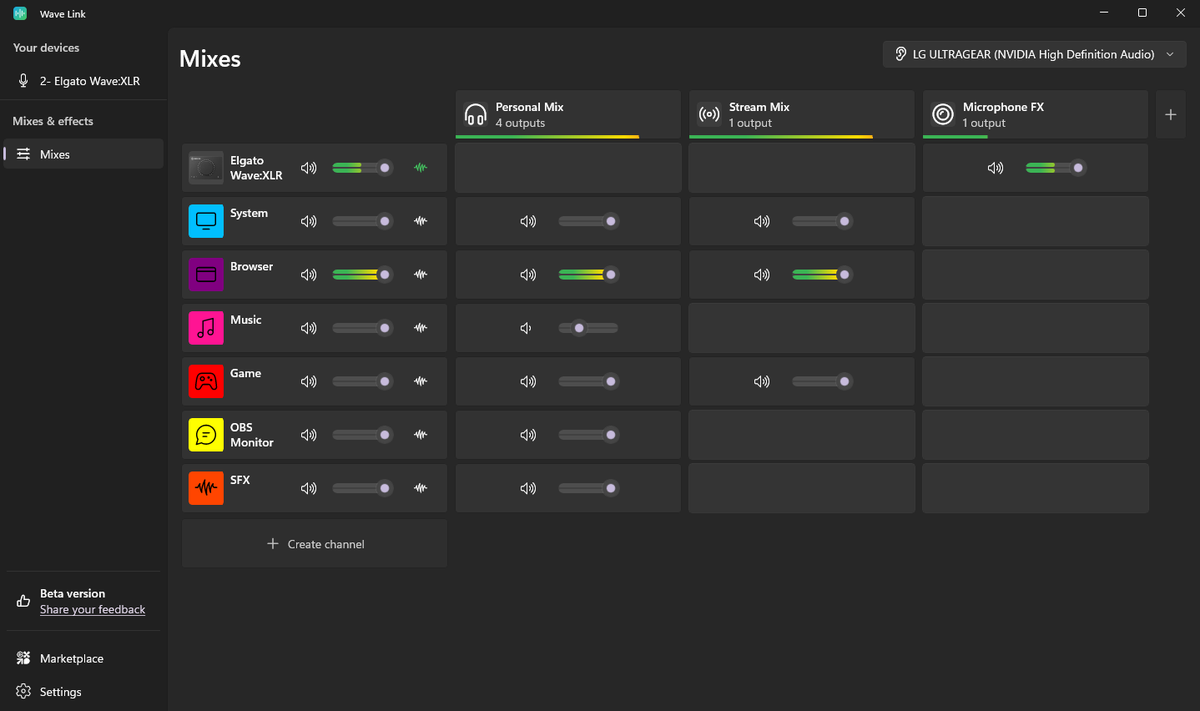The width and height of the screenshot is (1200, 711).
Task: Click "1 output" under Stream Mix
Action: 750,123
